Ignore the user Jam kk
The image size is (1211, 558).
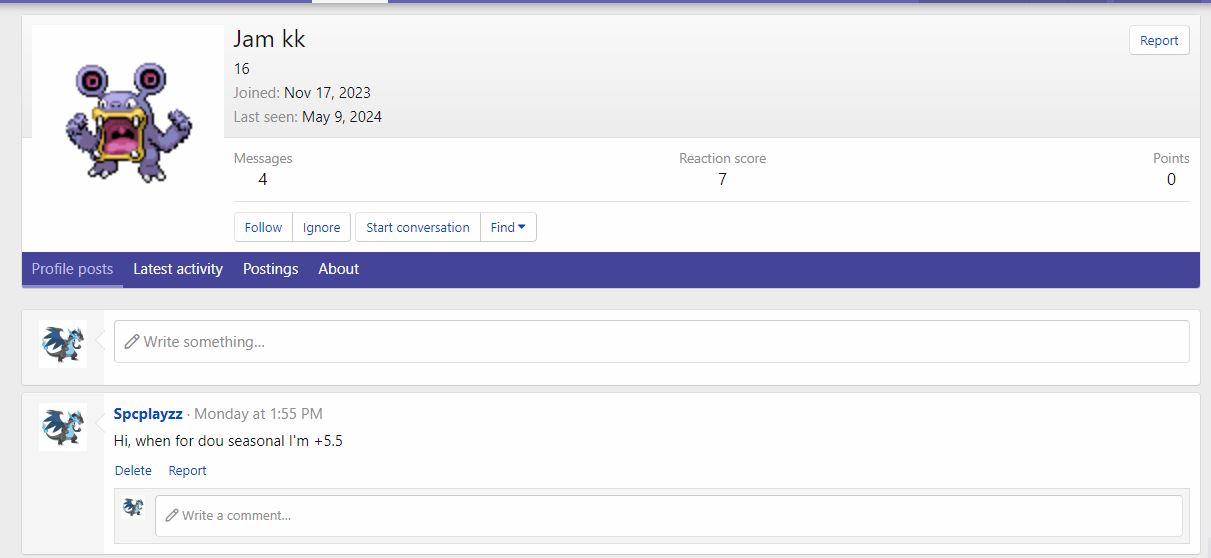tap(321, 227)
